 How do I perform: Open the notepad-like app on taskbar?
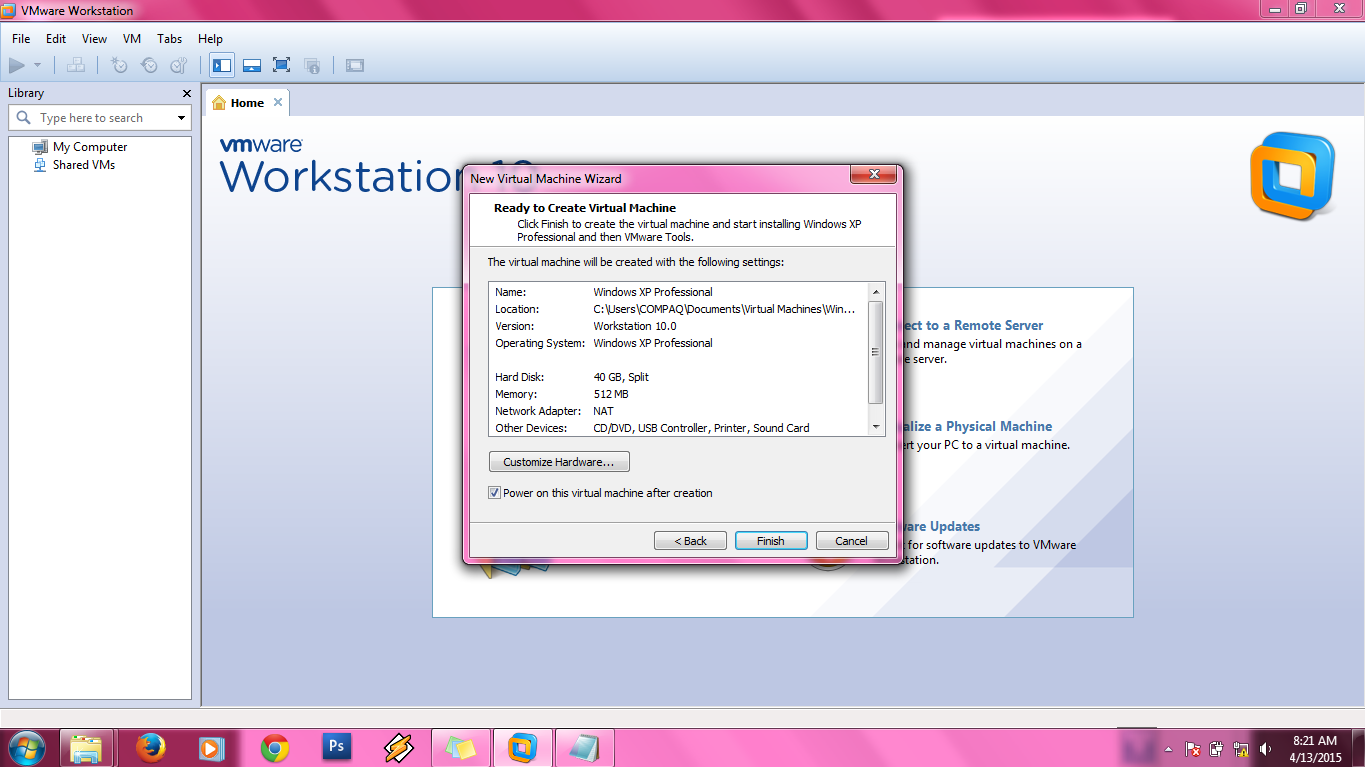coord(585,748)
